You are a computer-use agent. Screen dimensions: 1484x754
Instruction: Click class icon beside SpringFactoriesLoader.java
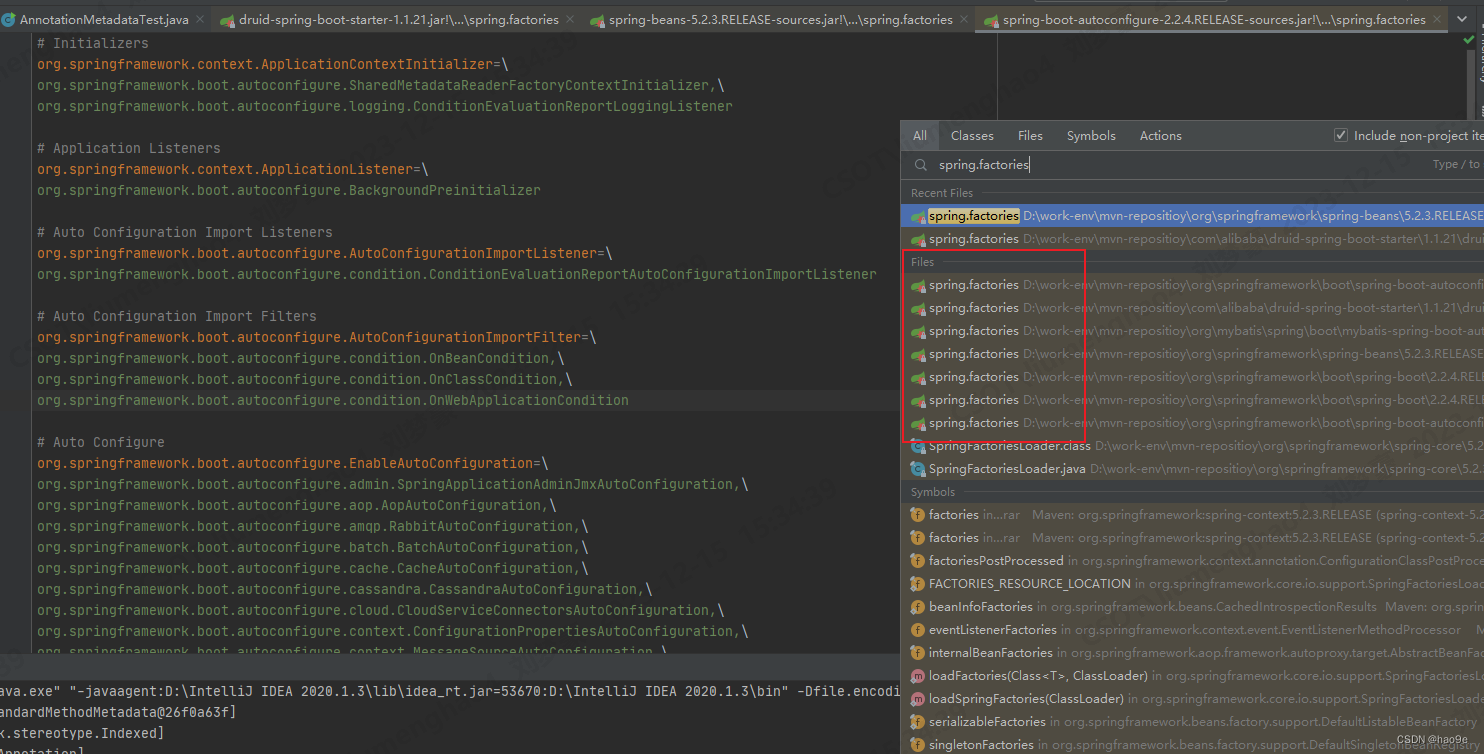tap(918, 469)
